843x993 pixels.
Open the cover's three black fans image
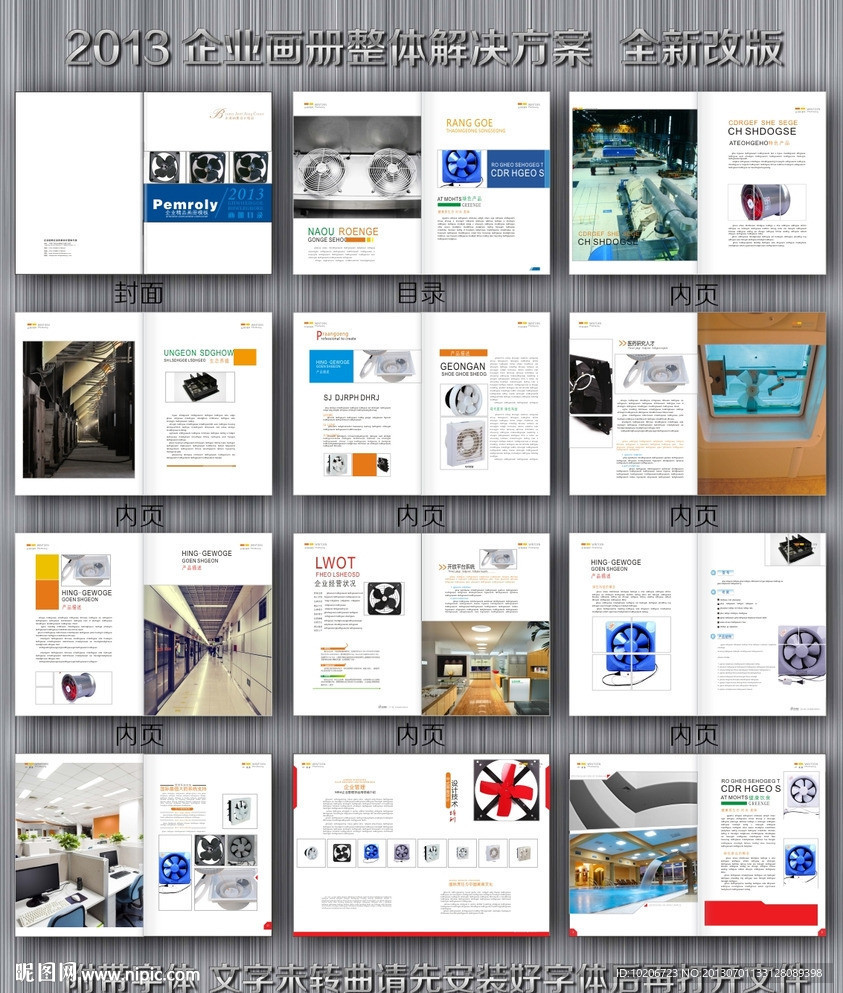pyautogui.click(x=208, y=167)
